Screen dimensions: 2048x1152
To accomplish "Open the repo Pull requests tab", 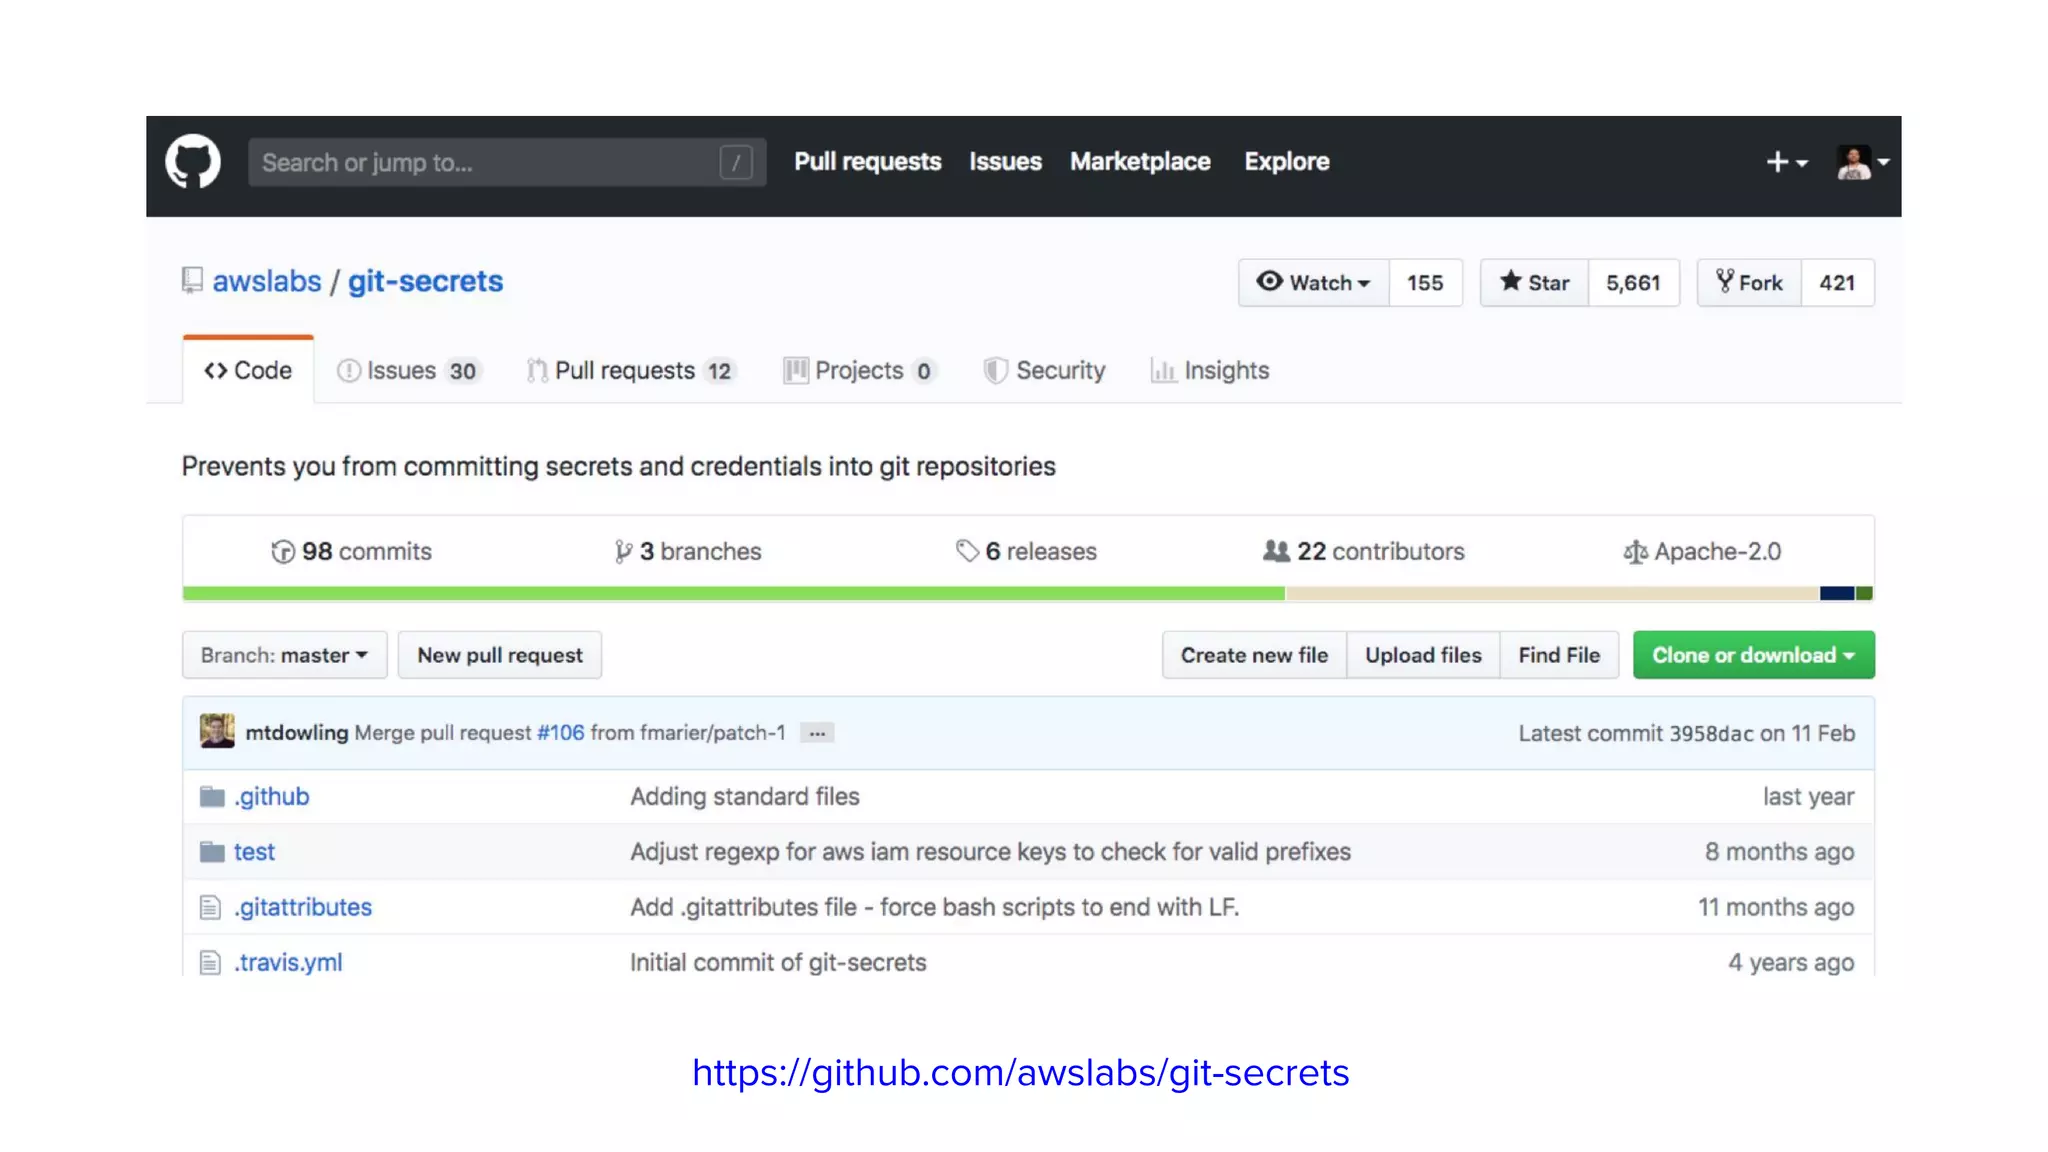I will (x=632, y=371).
